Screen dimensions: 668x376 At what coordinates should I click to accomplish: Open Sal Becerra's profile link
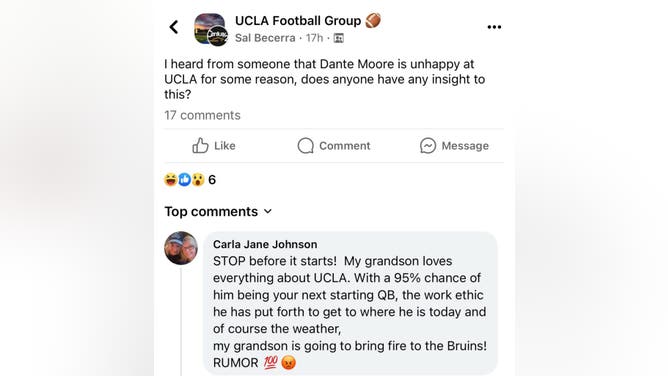(265, 38)
